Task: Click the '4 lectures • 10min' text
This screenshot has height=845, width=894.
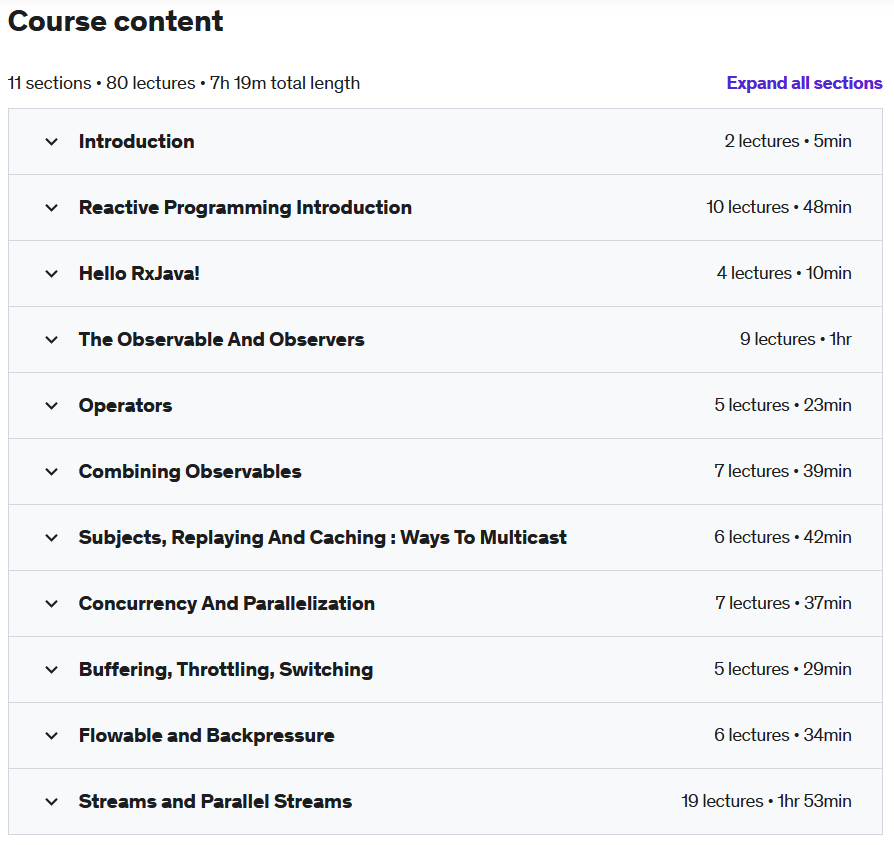Action: [x=784, y=273]
